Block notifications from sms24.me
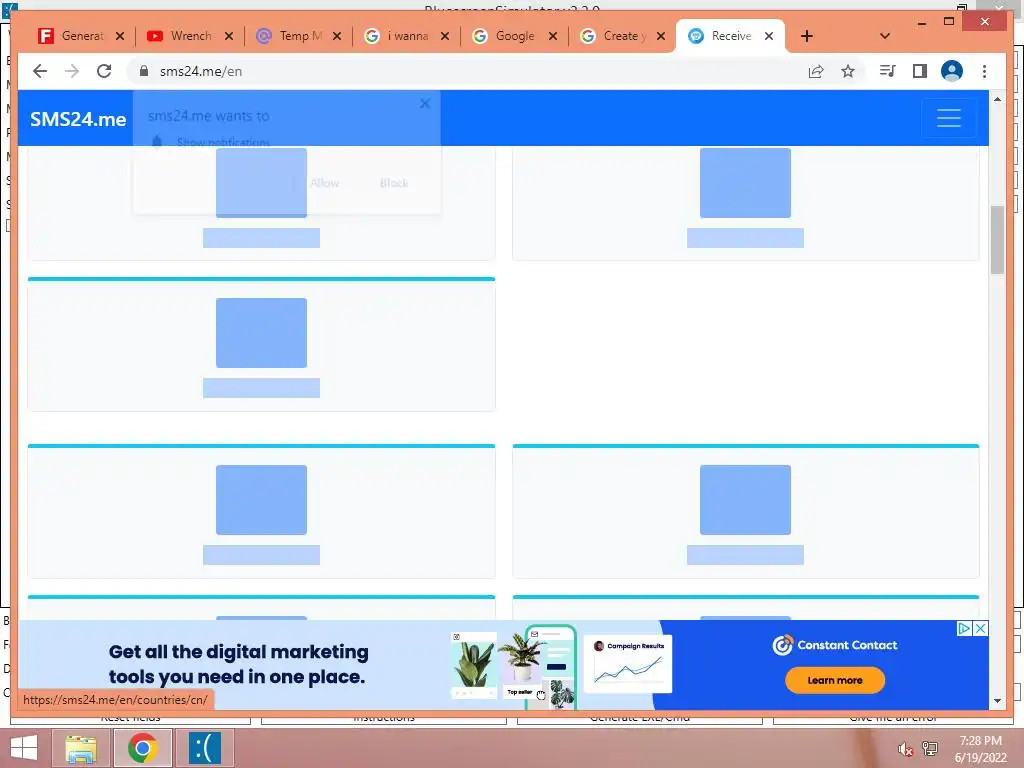1024x768 pixels. click(x=394, y=183)
